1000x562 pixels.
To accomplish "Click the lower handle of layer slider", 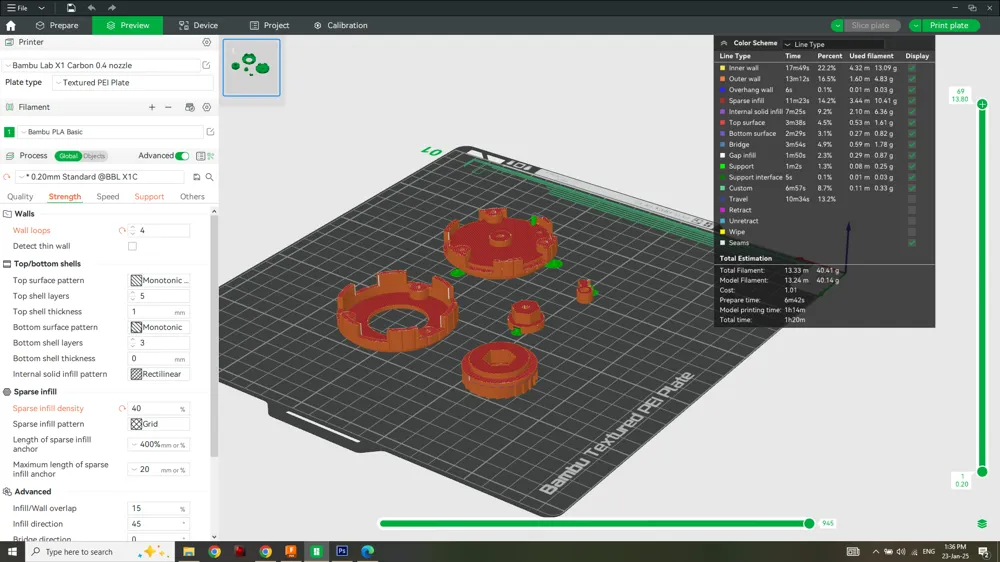I will (982, 472).
